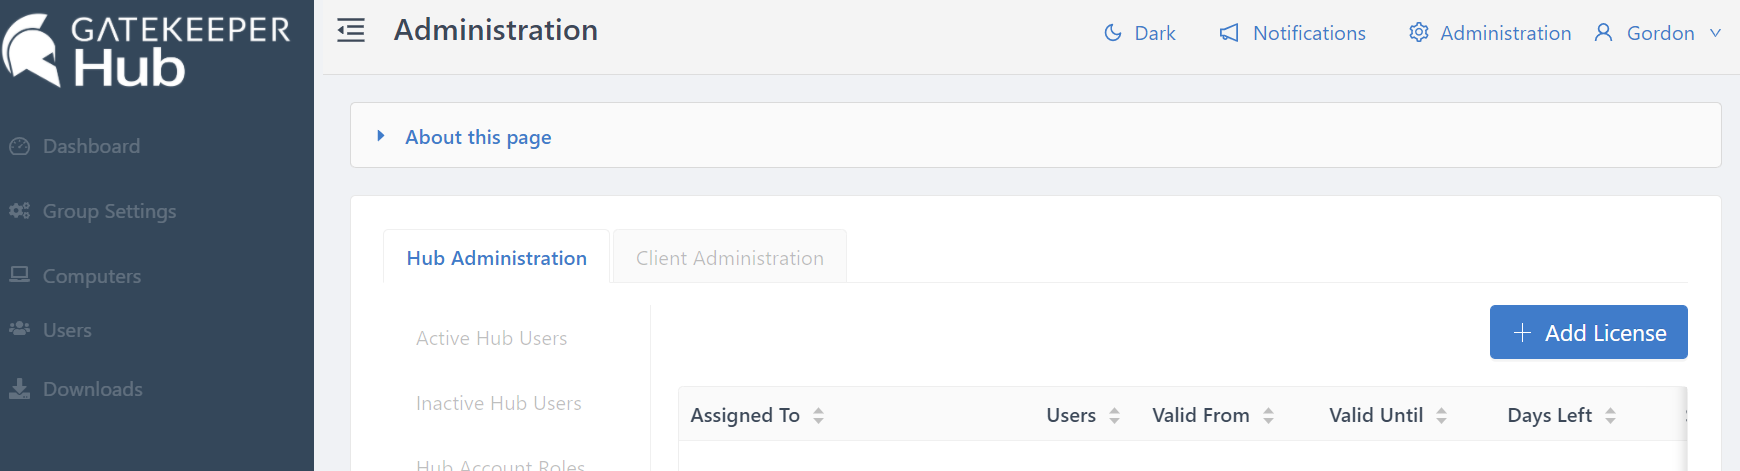Click the moon icon for Dark mode

coord(1112,33)
